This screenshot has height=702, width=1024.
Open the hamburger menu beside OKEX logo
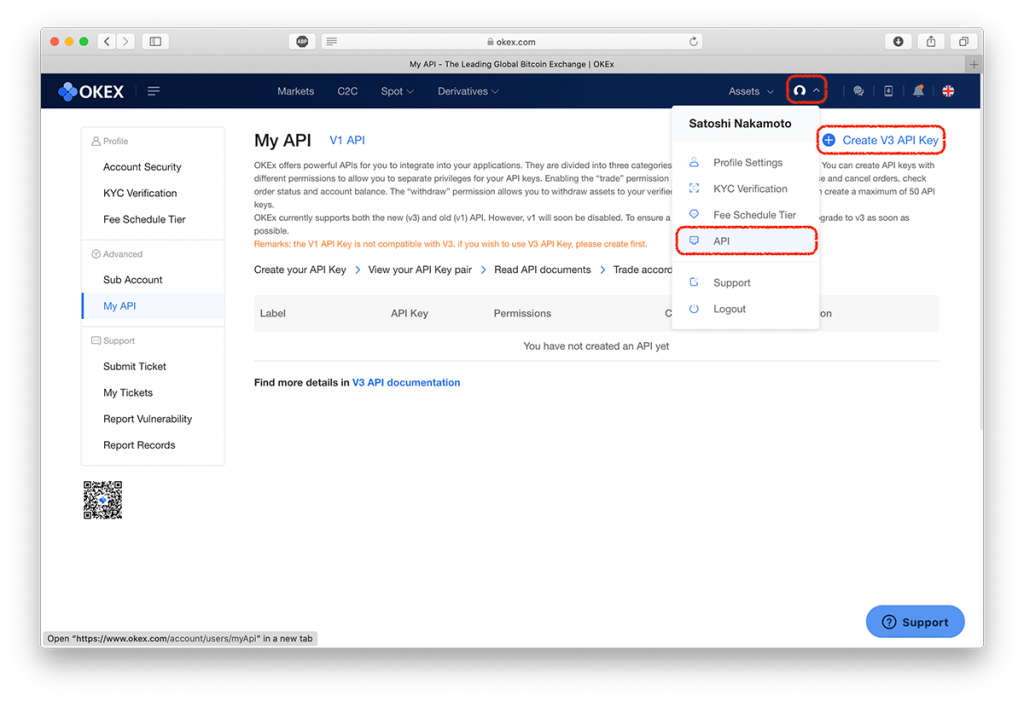coord(153,91)
